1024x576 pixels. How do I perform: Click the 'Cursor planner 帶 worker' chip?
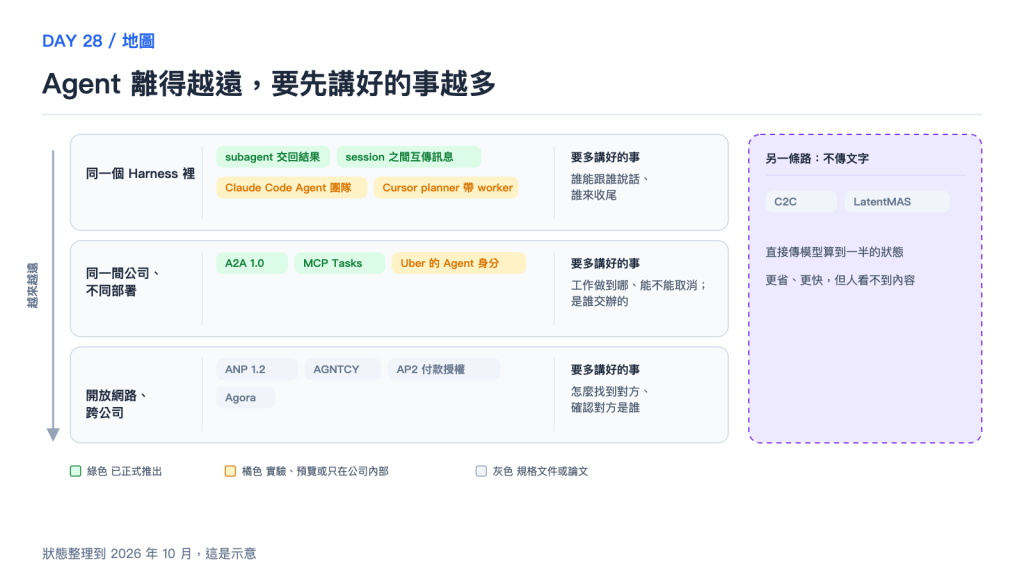(x=446, y=187)
